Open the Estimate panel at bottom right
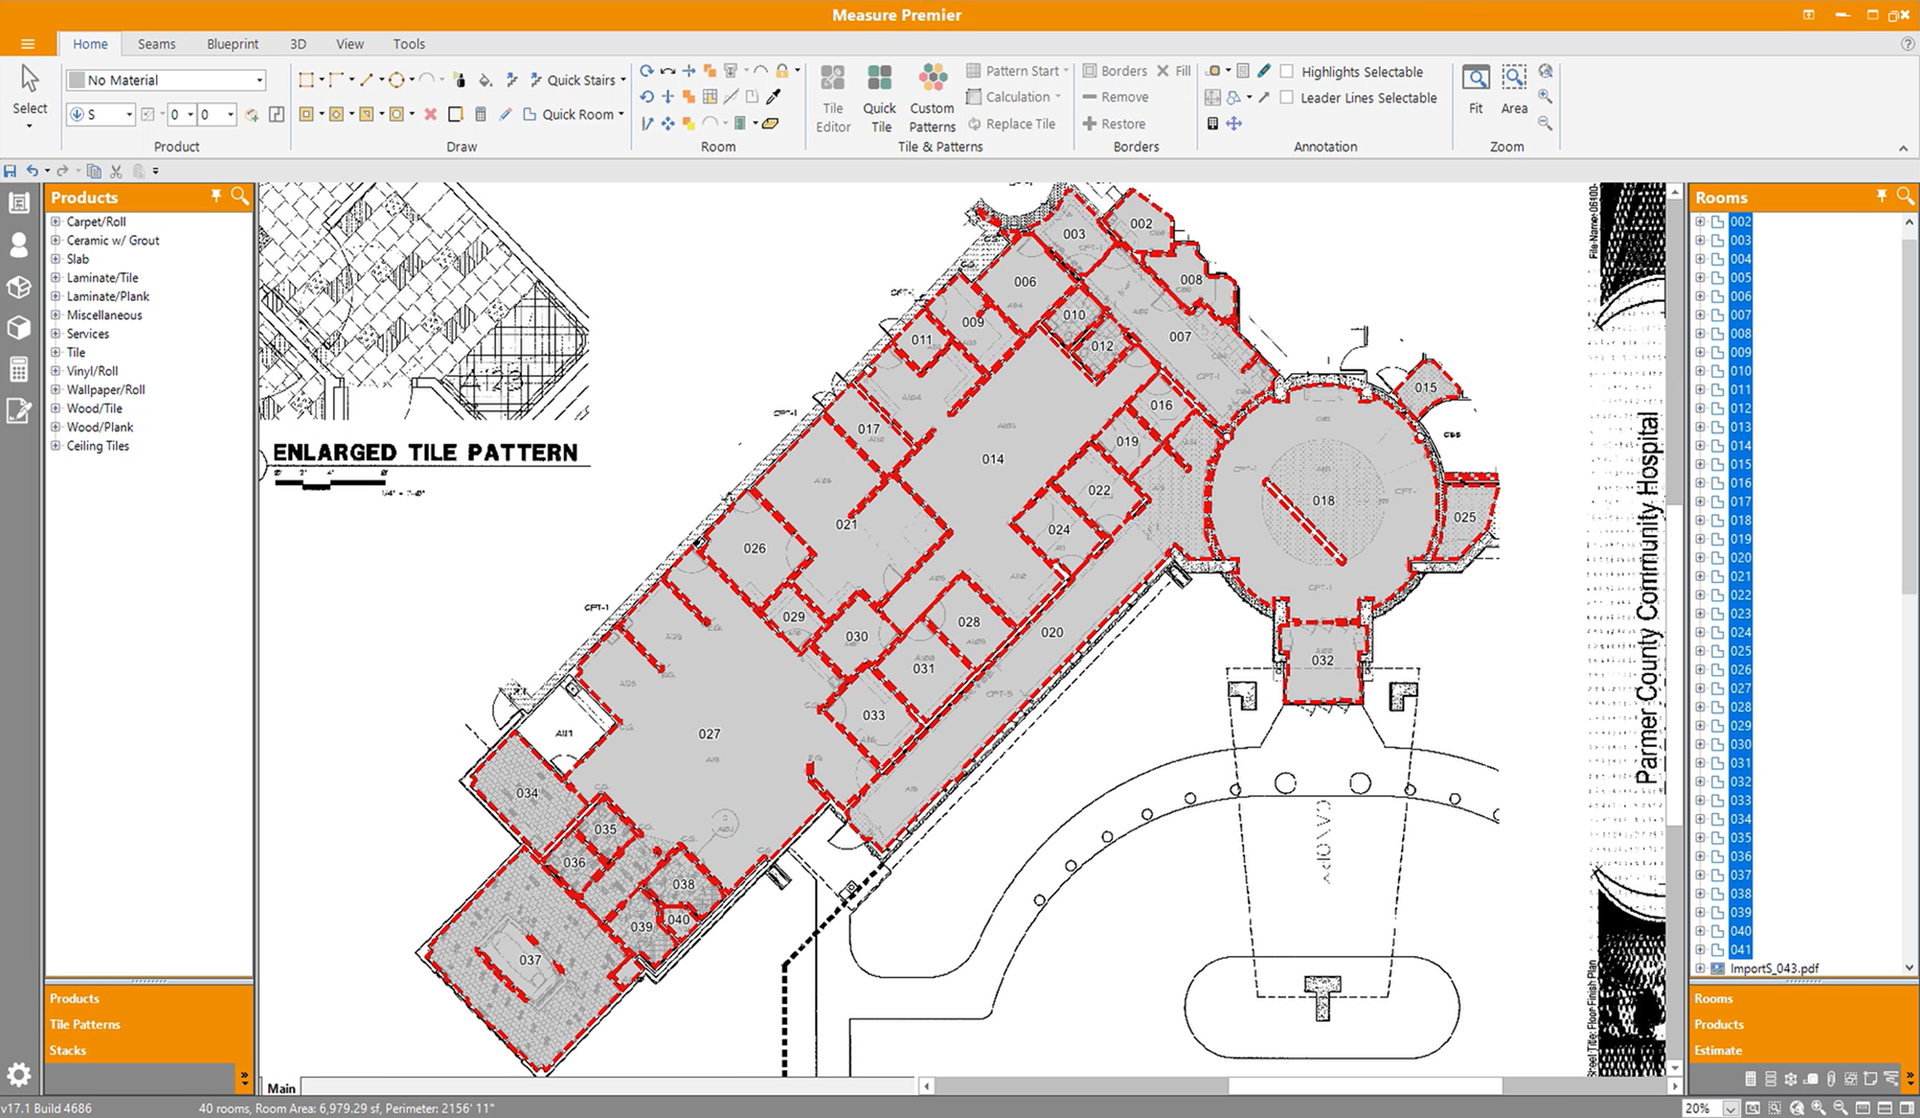The height and width of the screenshot is (1118, 1920). pyautogui.click(x=1717, y=1049)
